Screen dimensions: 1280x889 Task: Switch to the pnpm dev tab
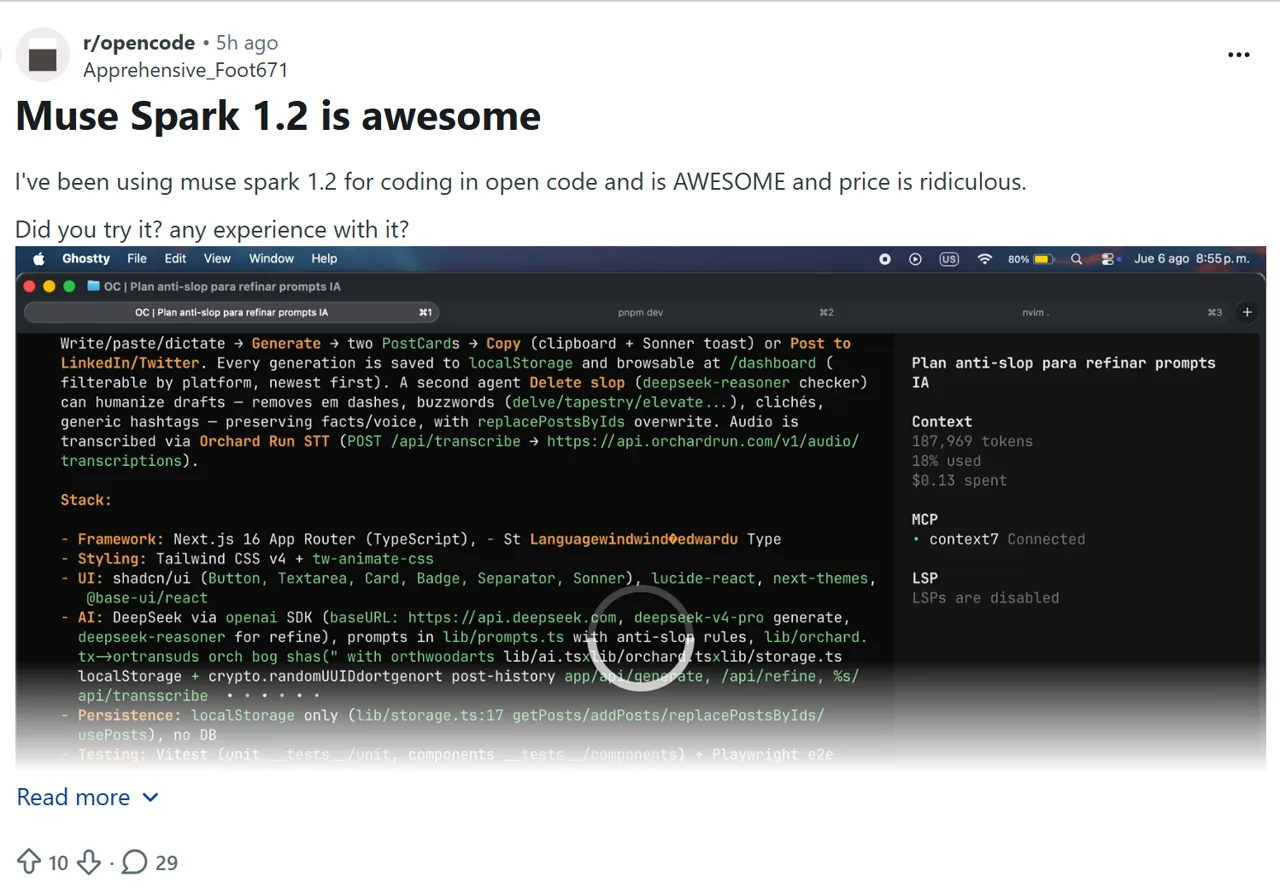click(x=640, y=312)
